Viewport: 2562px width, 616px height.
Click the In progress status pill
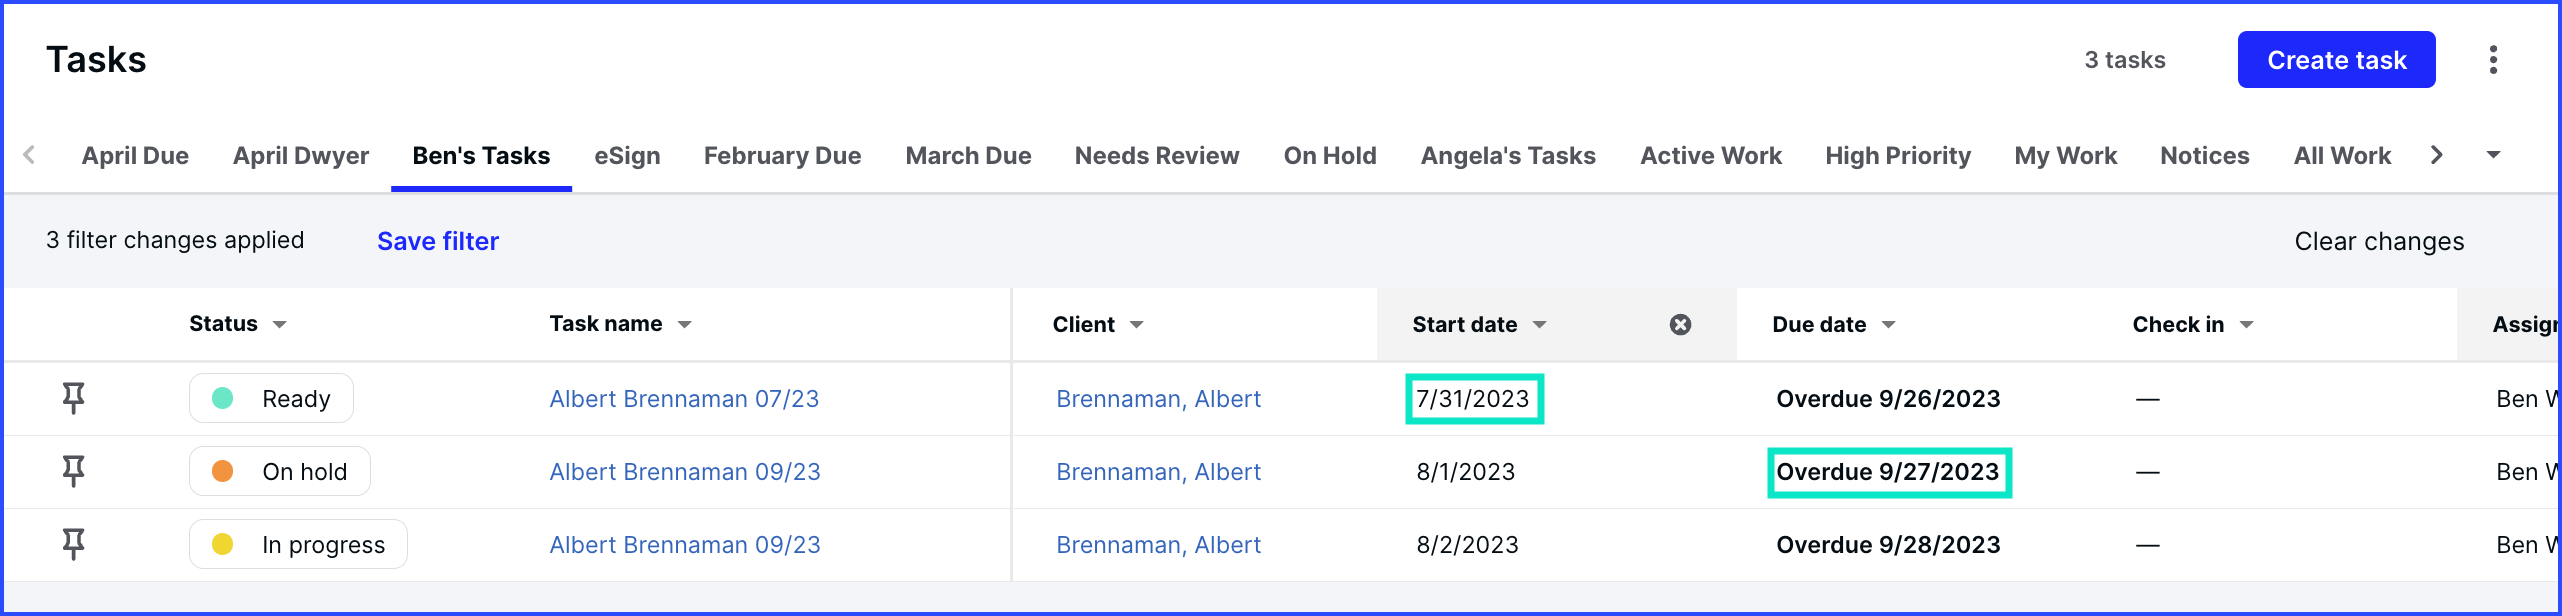pyautogui.click(x=298, y=544)
